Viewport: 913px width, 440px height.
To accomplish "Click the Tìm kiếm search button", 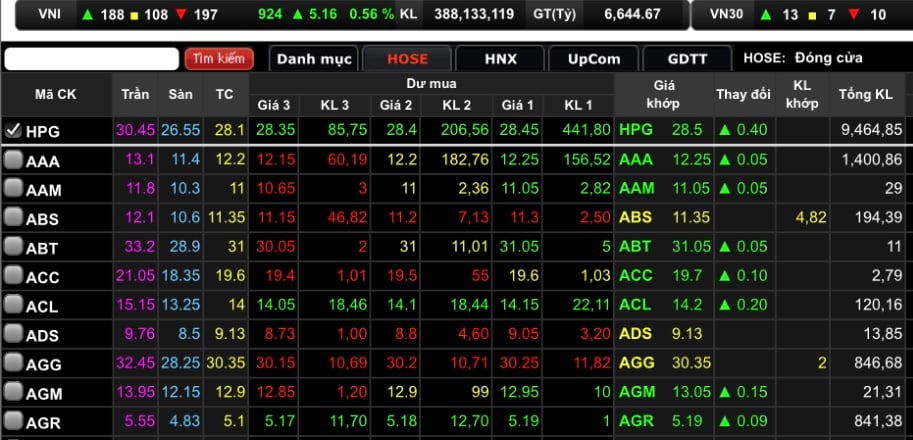I will tap(219, 59).
